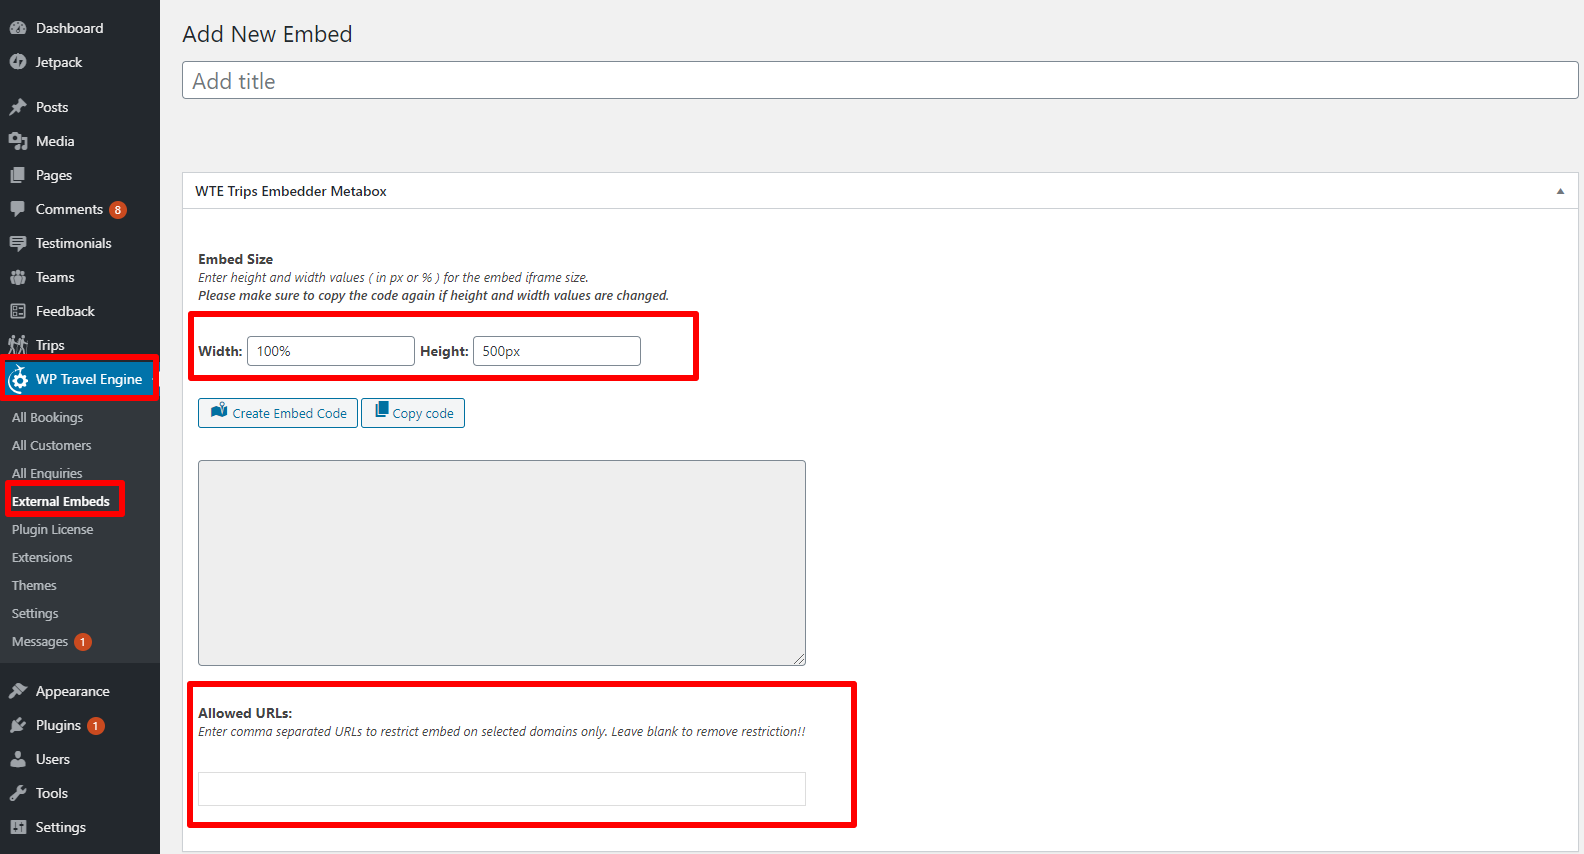
Task: Collapse the WTE Trips Embedder Metabox
Action: [x=1560, y=191]
